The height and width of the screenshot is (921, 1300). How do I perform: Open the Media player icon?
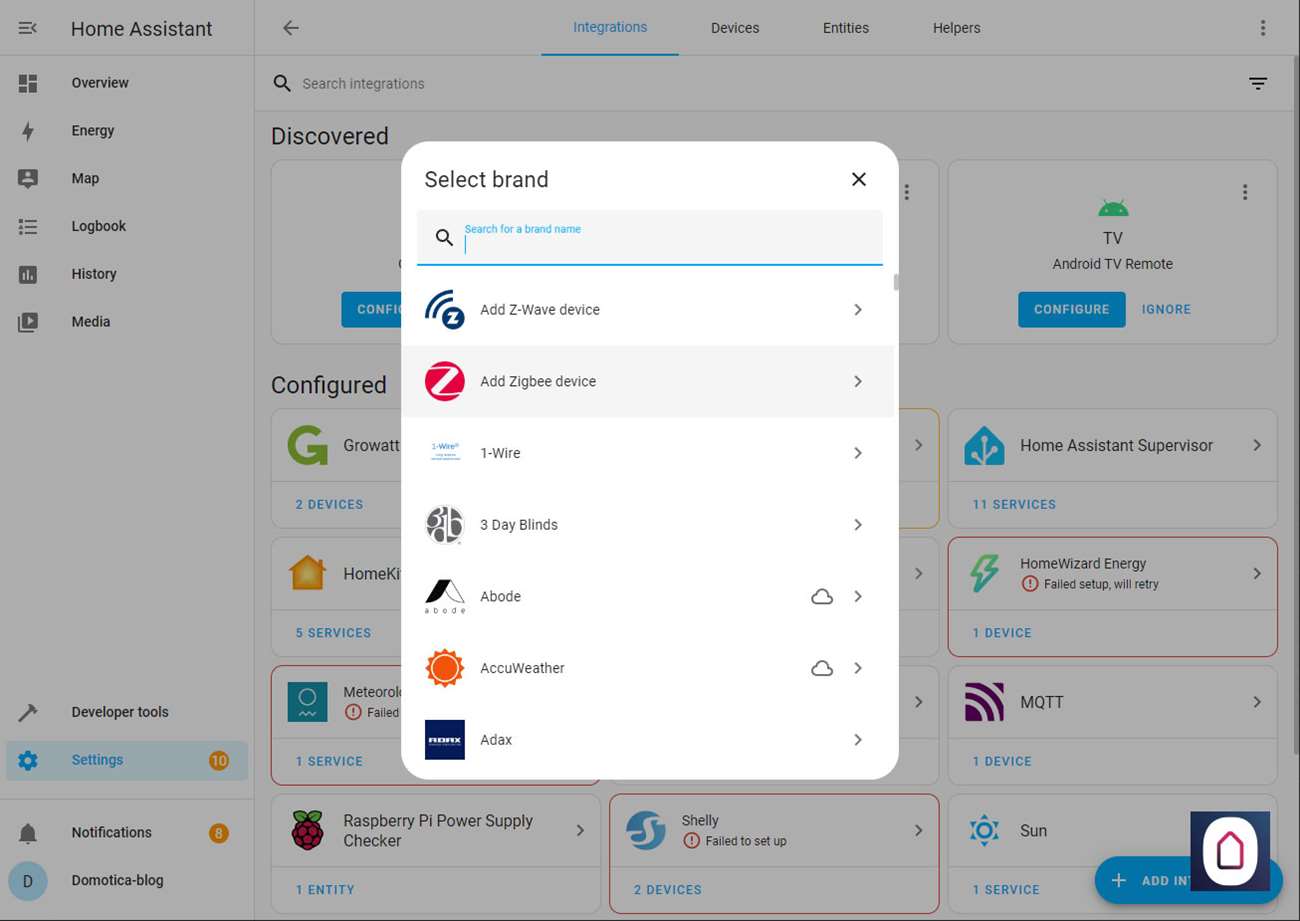click(28, 322)
